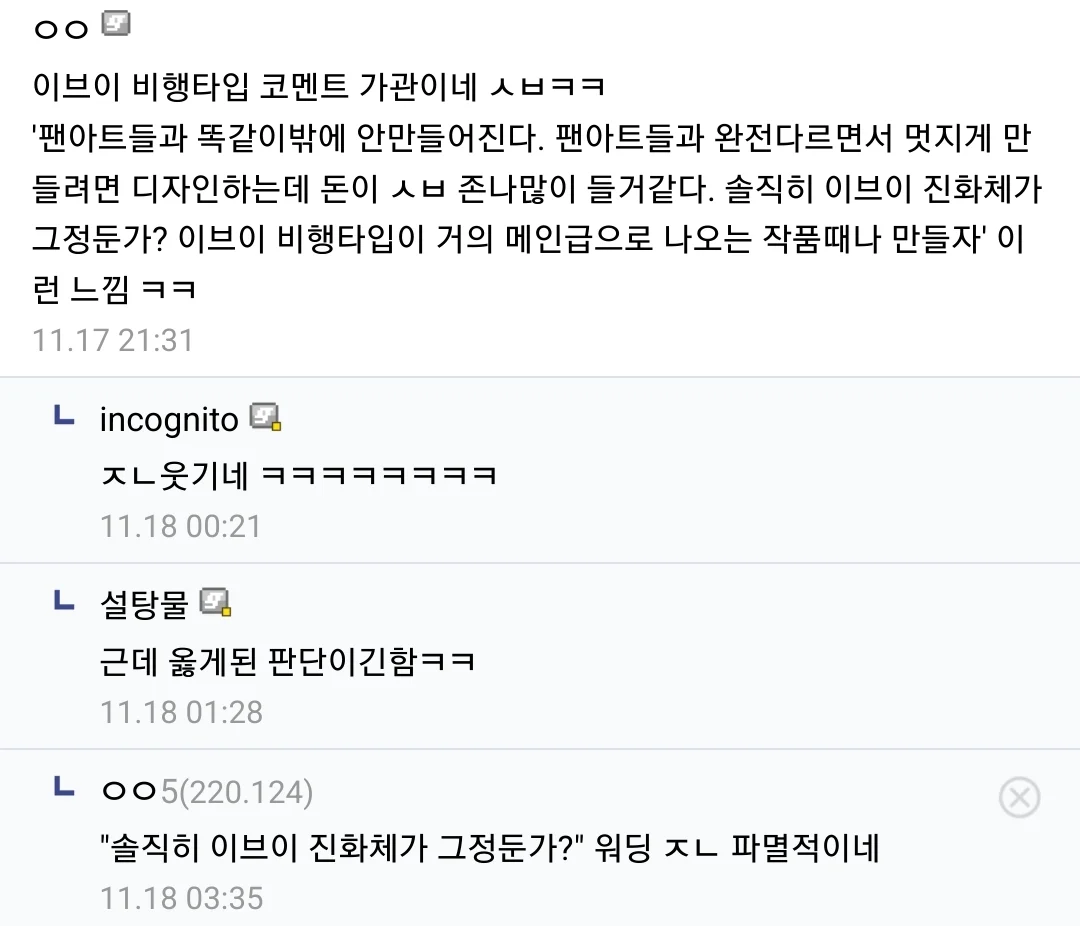This screenshot has width=1080, height=926.
Task: Click the gallog icon next to incognito
Action: click(x=265, y=417)
